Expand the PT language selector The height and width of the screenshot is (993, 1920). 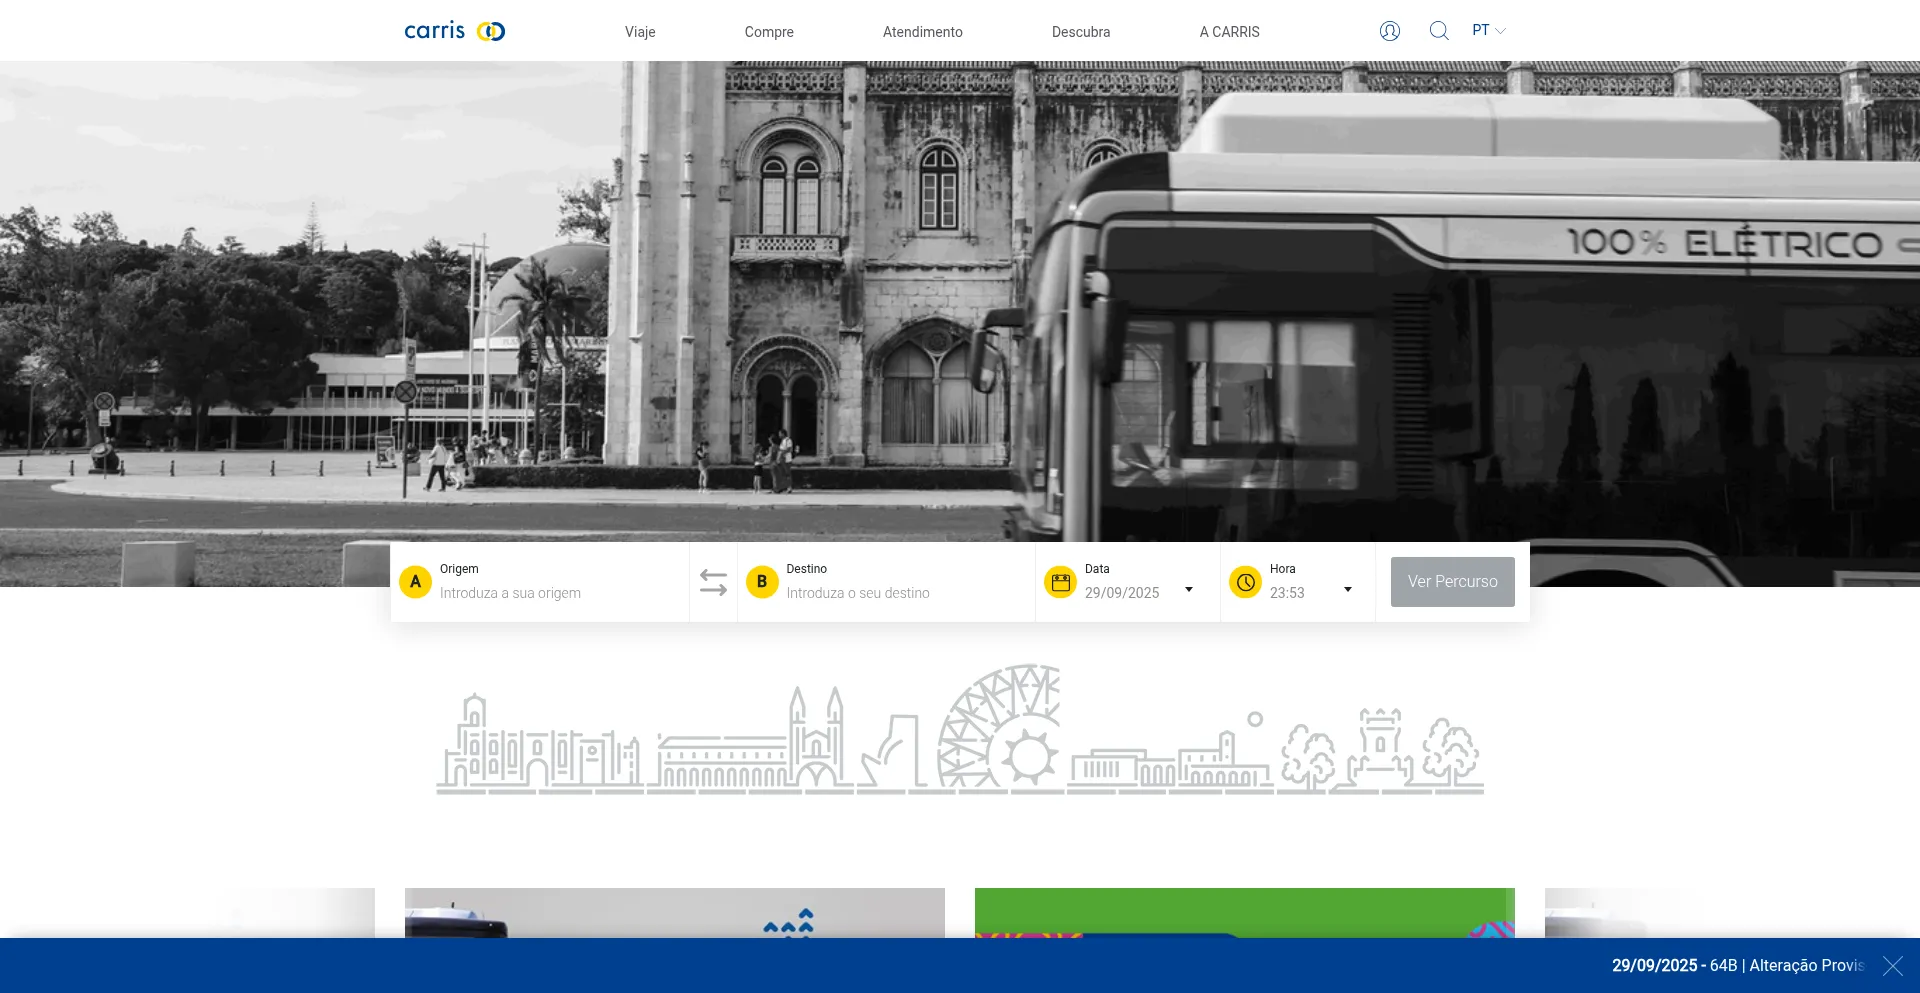pos(1488,31)
